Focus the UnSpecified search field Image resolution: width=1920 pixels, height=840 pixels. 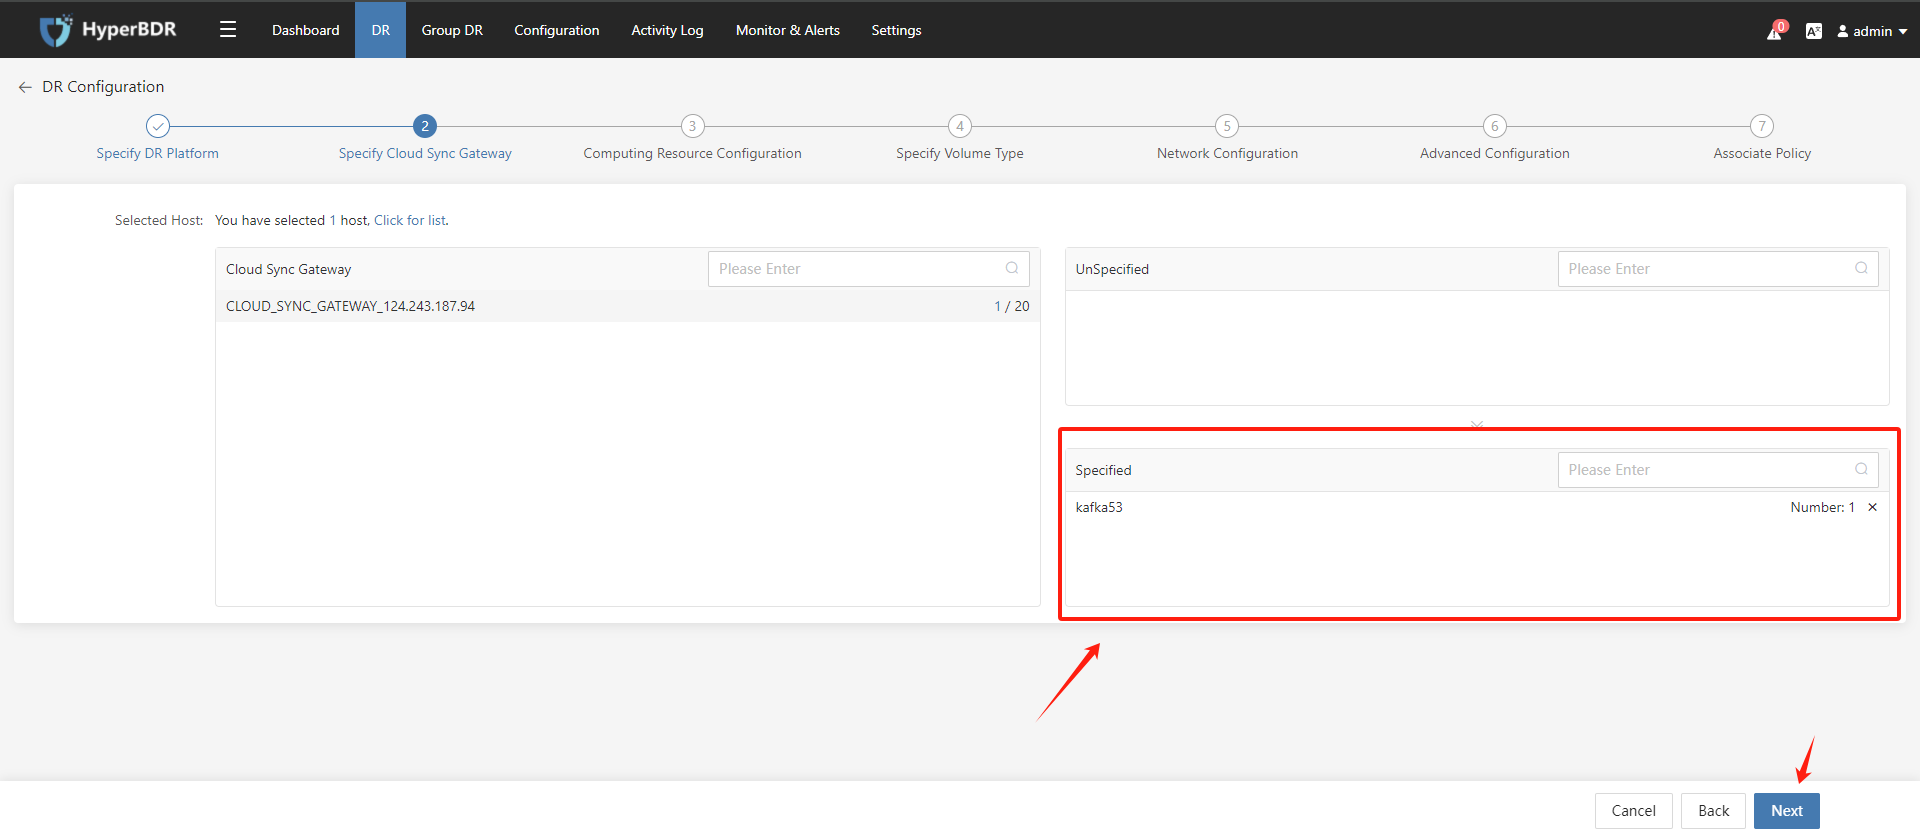(x=1718, y=269)
